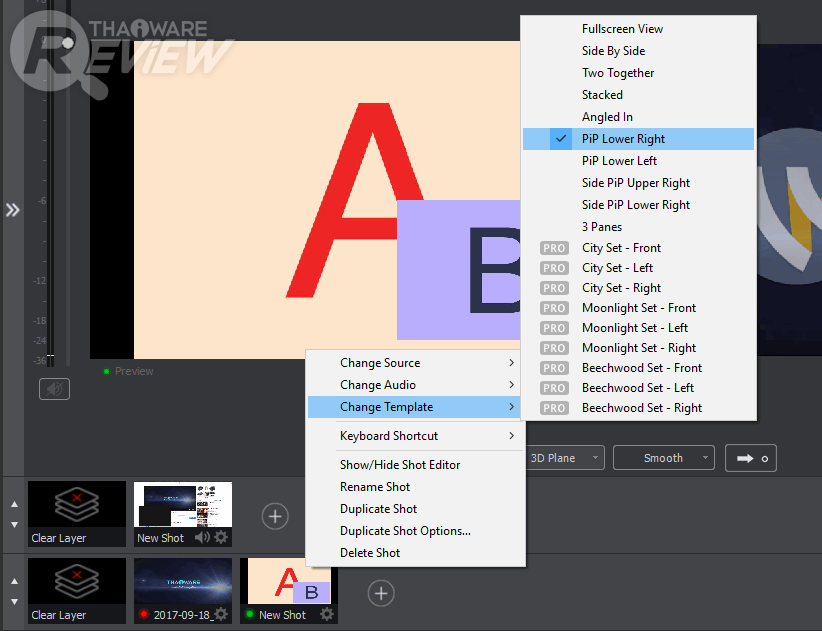Image resolution: width=822 pixels, height=631 pixels.
Task: Add a new shot to the lower layer
Action: click(x=380, y=593)
